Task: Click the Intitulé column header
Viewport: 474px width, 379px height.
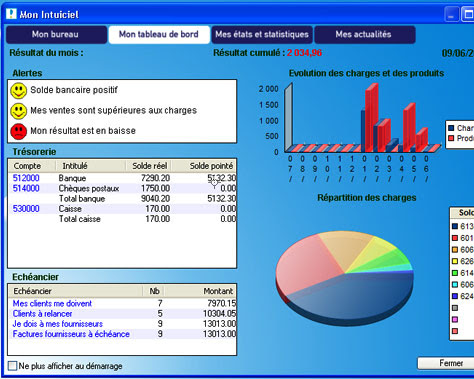Action: [90, 166]
